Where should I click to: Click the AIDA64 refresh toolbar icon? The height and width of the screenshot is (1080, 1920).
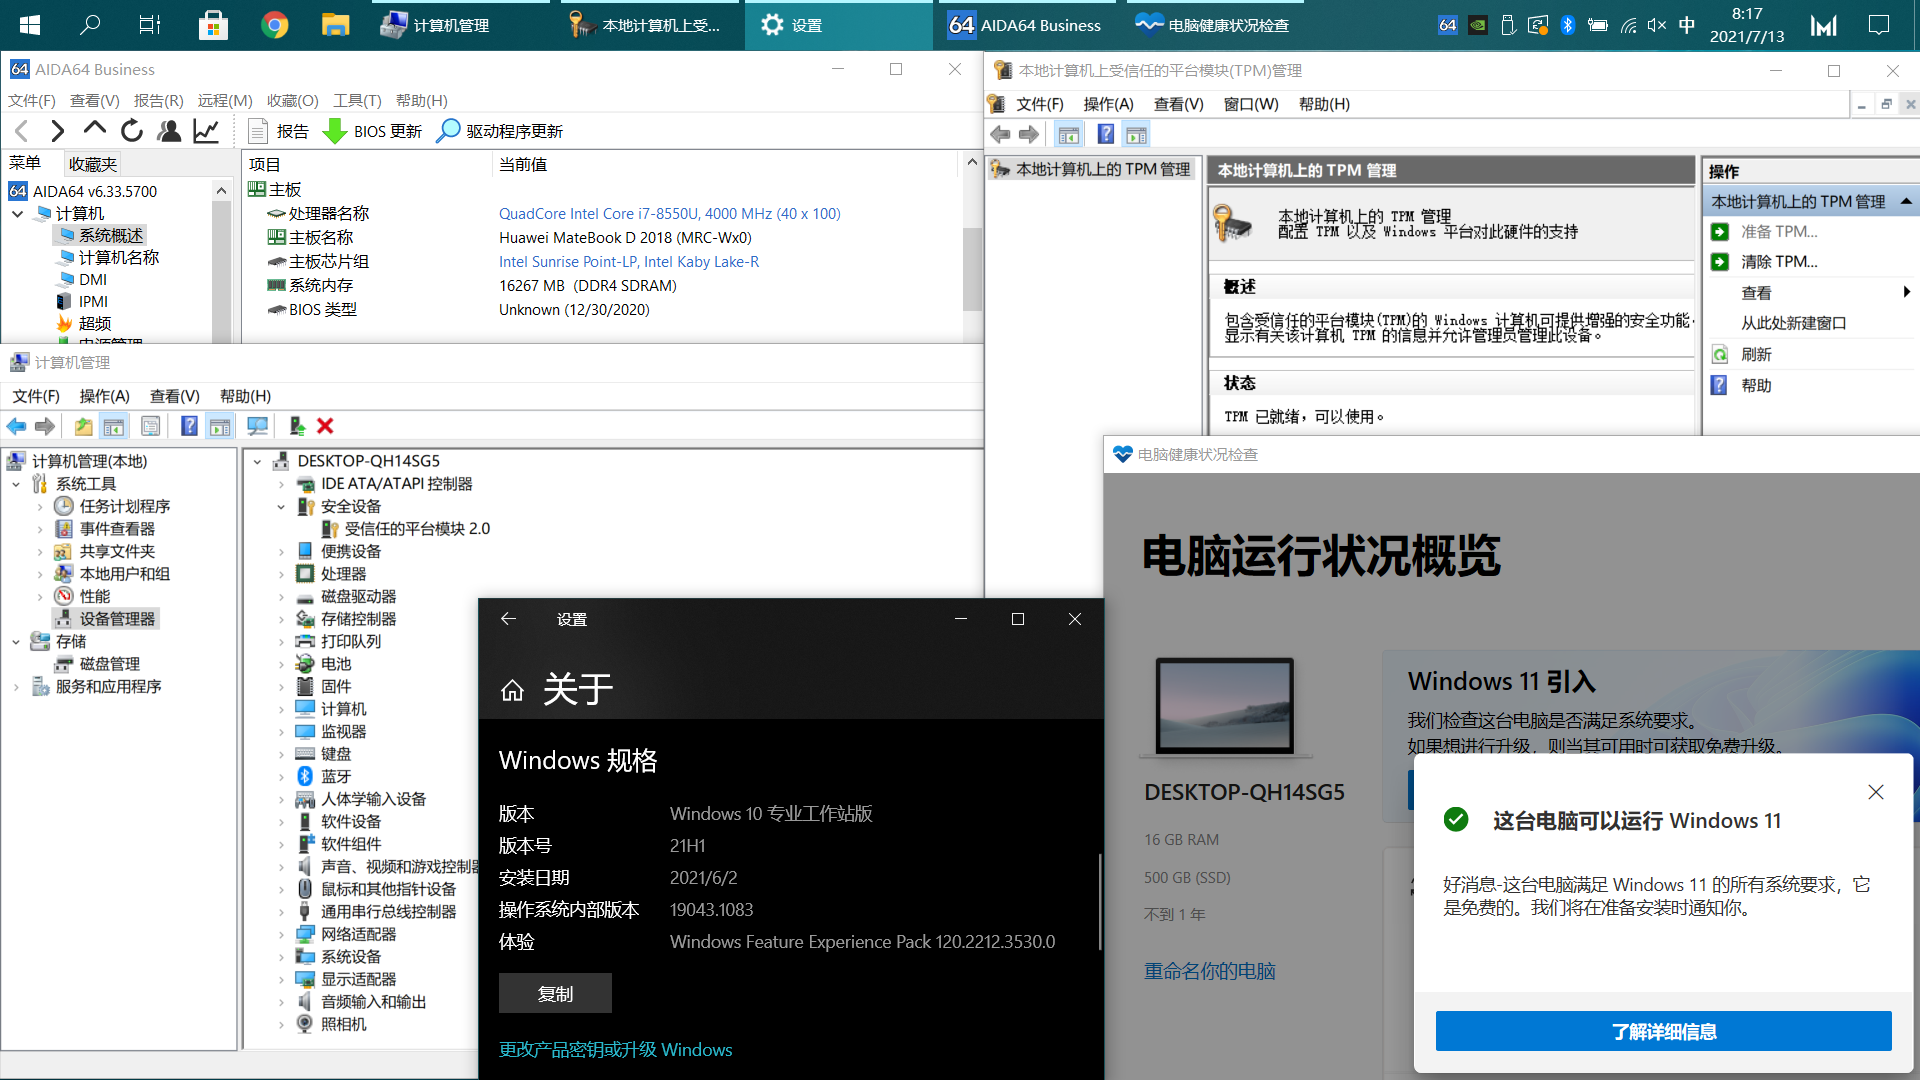point(132,131)
